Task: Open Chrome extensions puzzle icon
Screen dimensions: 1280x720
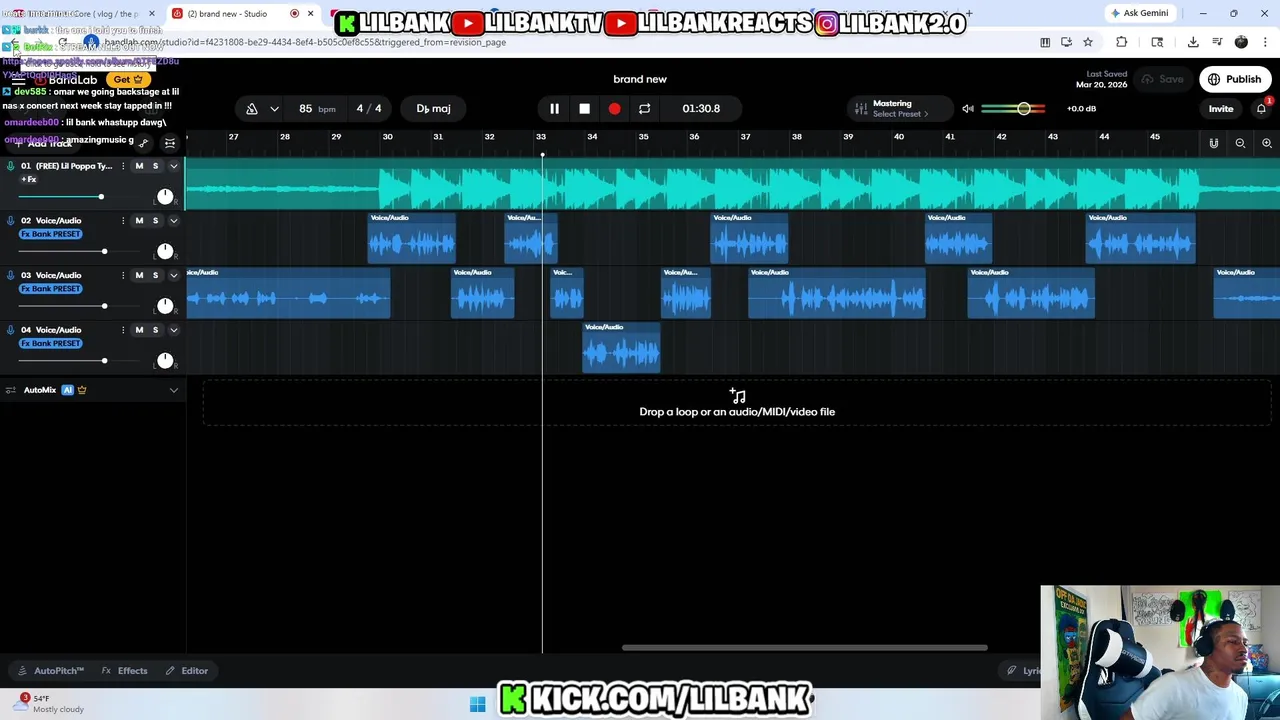Action: click(x=1121, y=42)
